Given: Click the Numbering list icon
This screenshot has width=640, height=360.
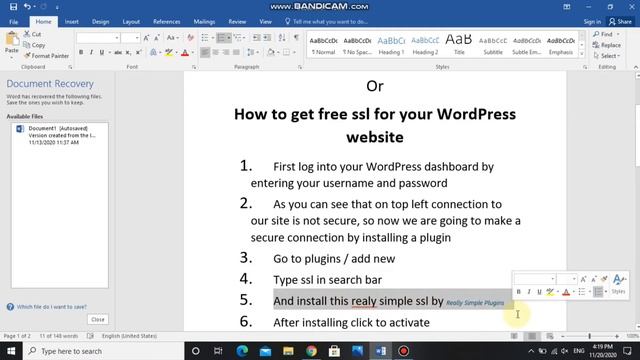Looking at the screenshot, I should pos(221,38).
